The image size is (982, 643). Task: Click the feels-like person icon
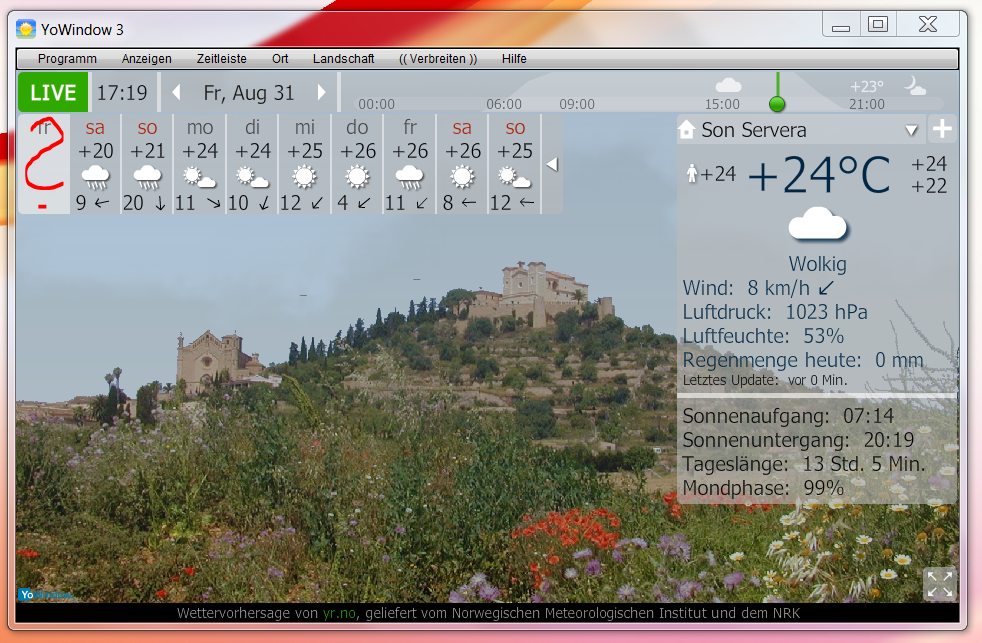[x=692, y=175]
